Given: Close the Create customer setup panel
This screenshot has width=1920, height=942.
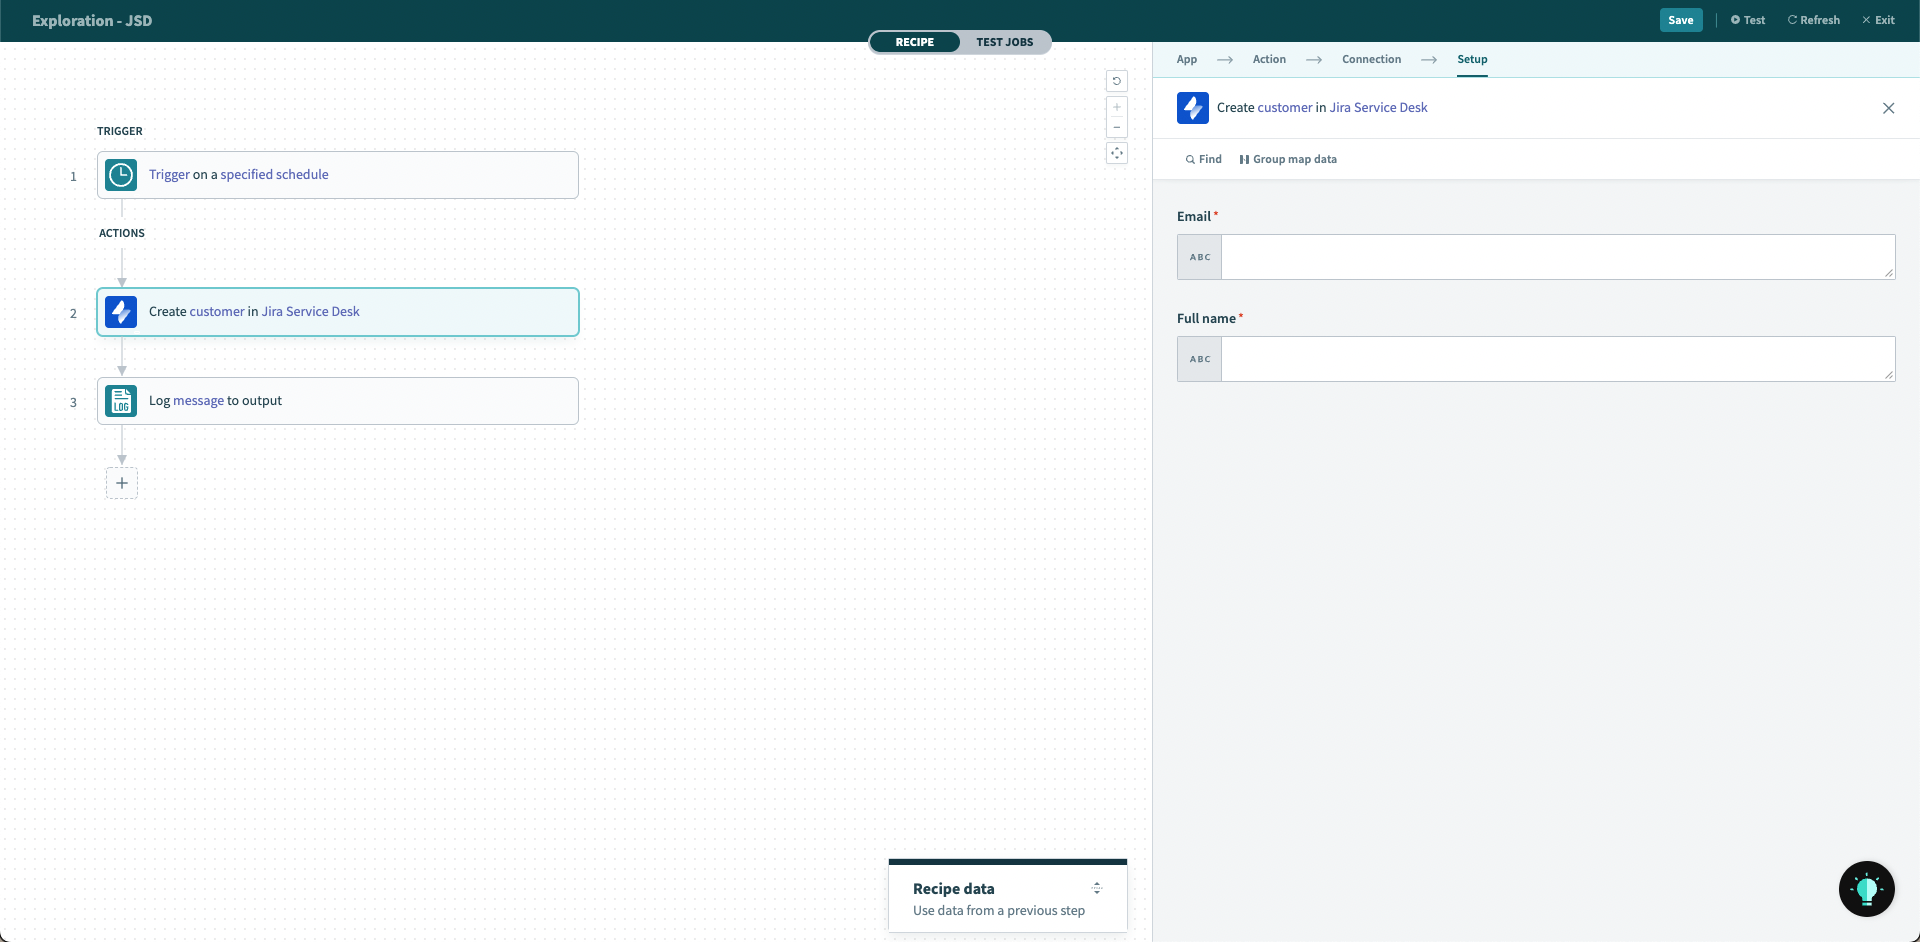Looking at the screenshot, I should click(1889, 108).
